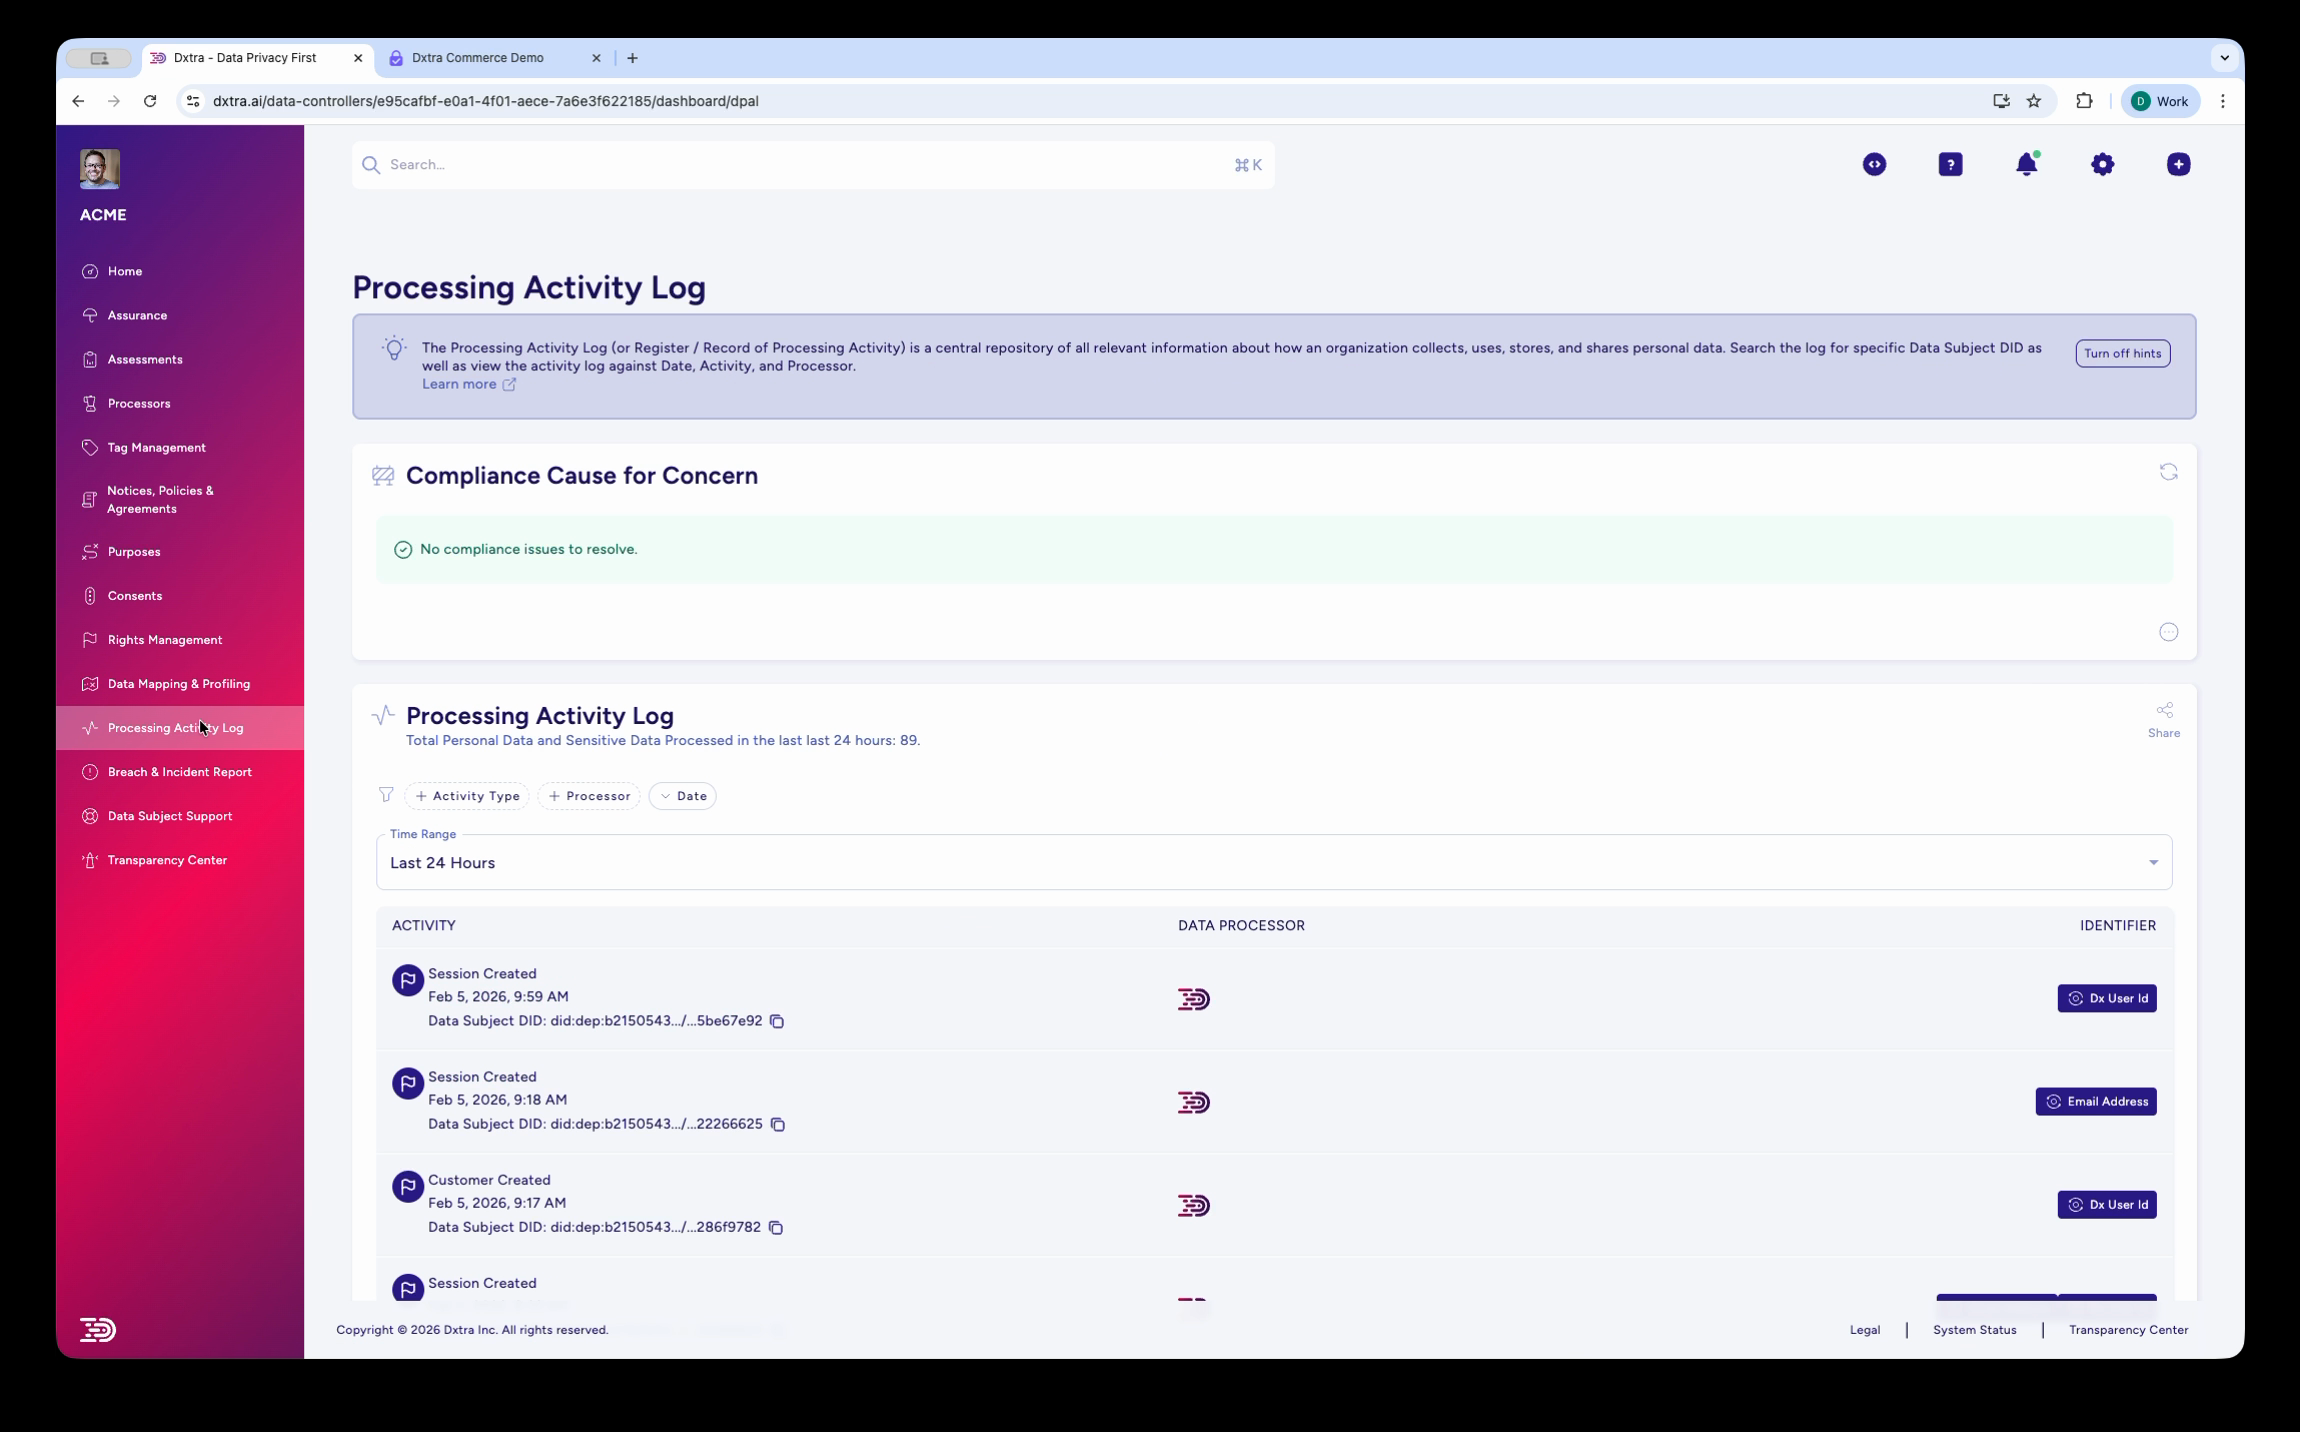Open the Transparency Center footer link
Viewport: 2300px width, 1432px height.
click(x=2126, y=1330)
